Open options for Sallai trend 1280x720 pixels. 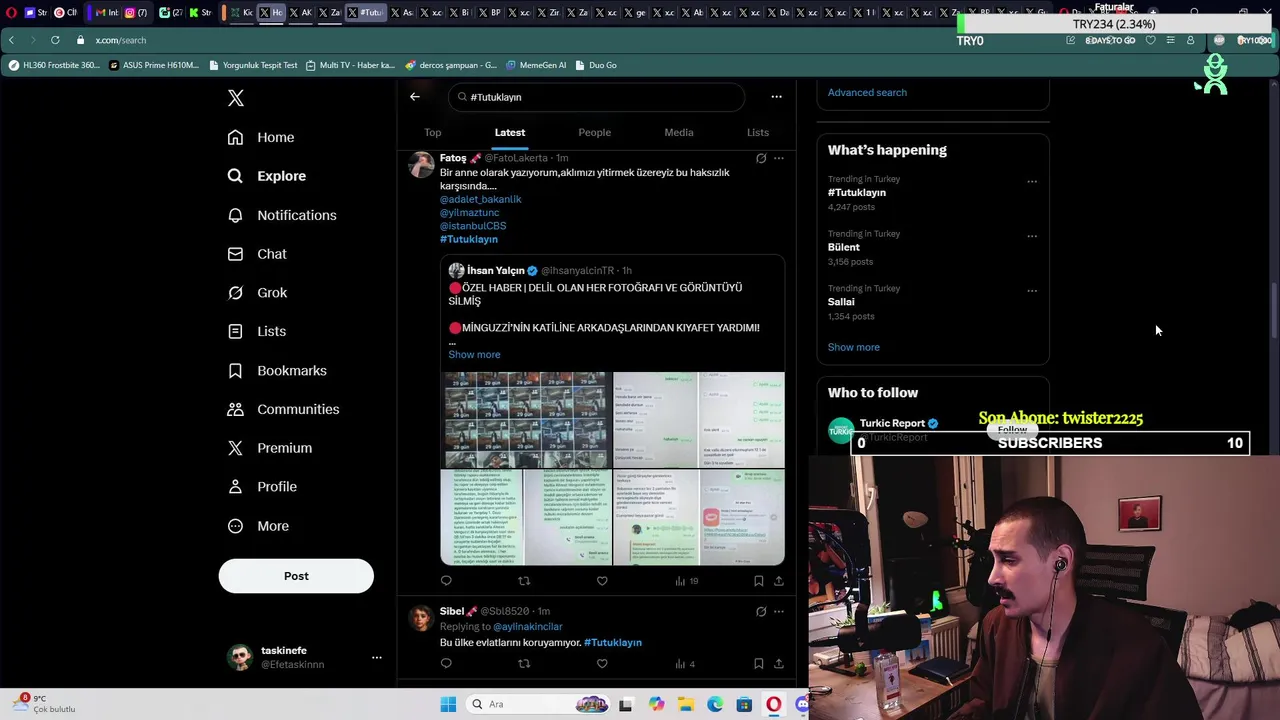click(1032, 291)
